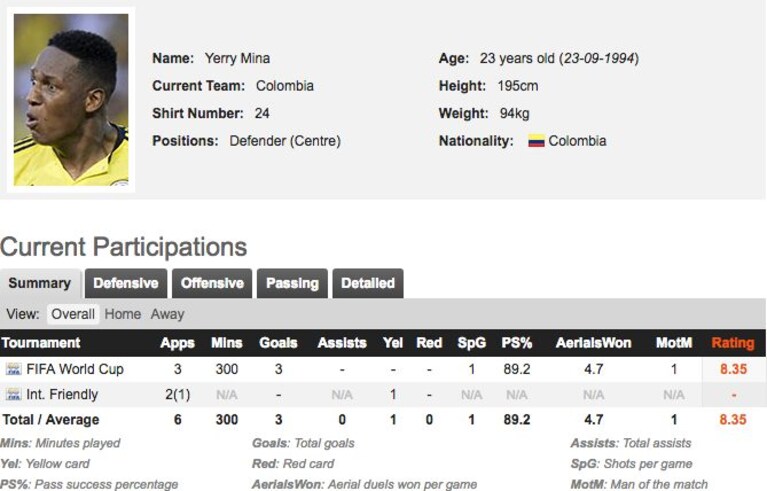767x491 pixels.
Task: Open the Detailed tab
Action: 368,283
